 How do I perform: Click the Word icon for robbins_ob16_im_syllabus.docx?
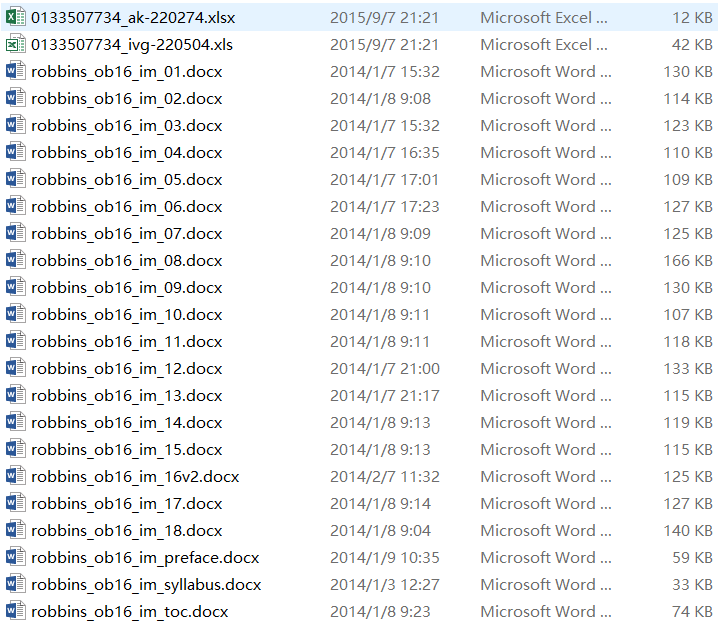tap(15, 584)
